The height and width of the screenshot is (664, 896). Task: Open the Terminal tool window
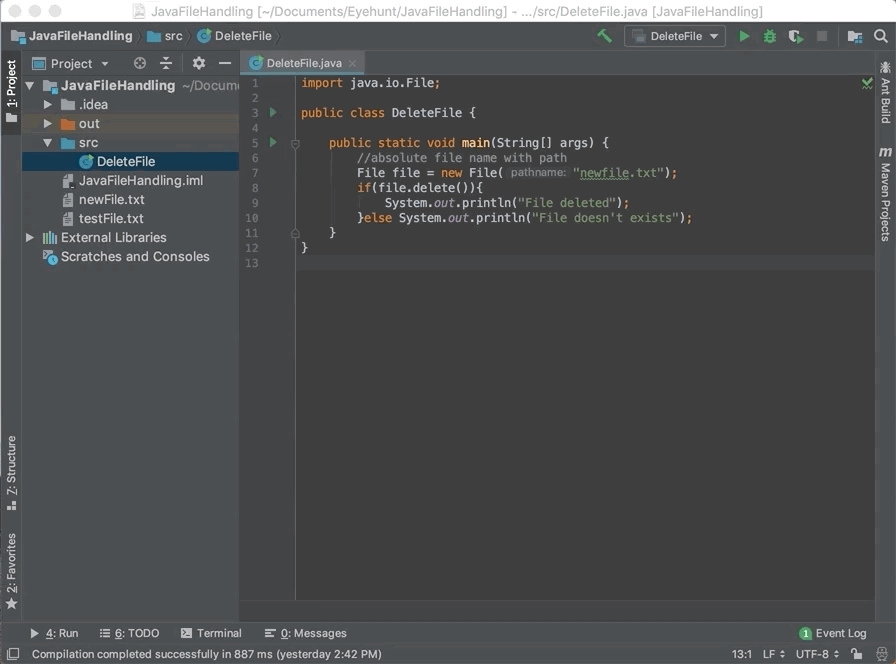pos(211,633)
